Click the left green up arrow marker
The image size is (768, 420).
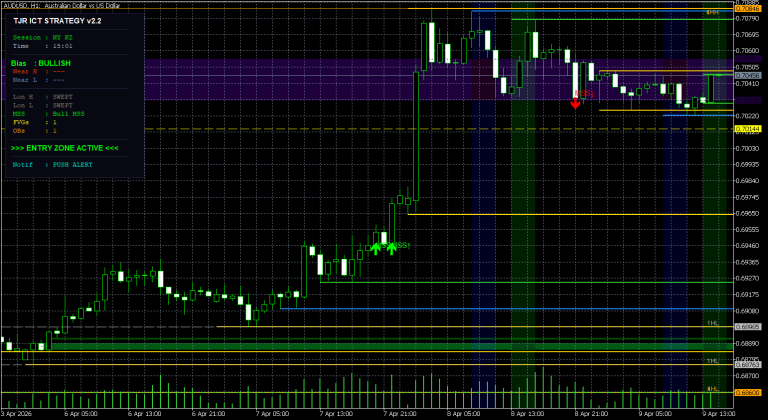[375, 247]
